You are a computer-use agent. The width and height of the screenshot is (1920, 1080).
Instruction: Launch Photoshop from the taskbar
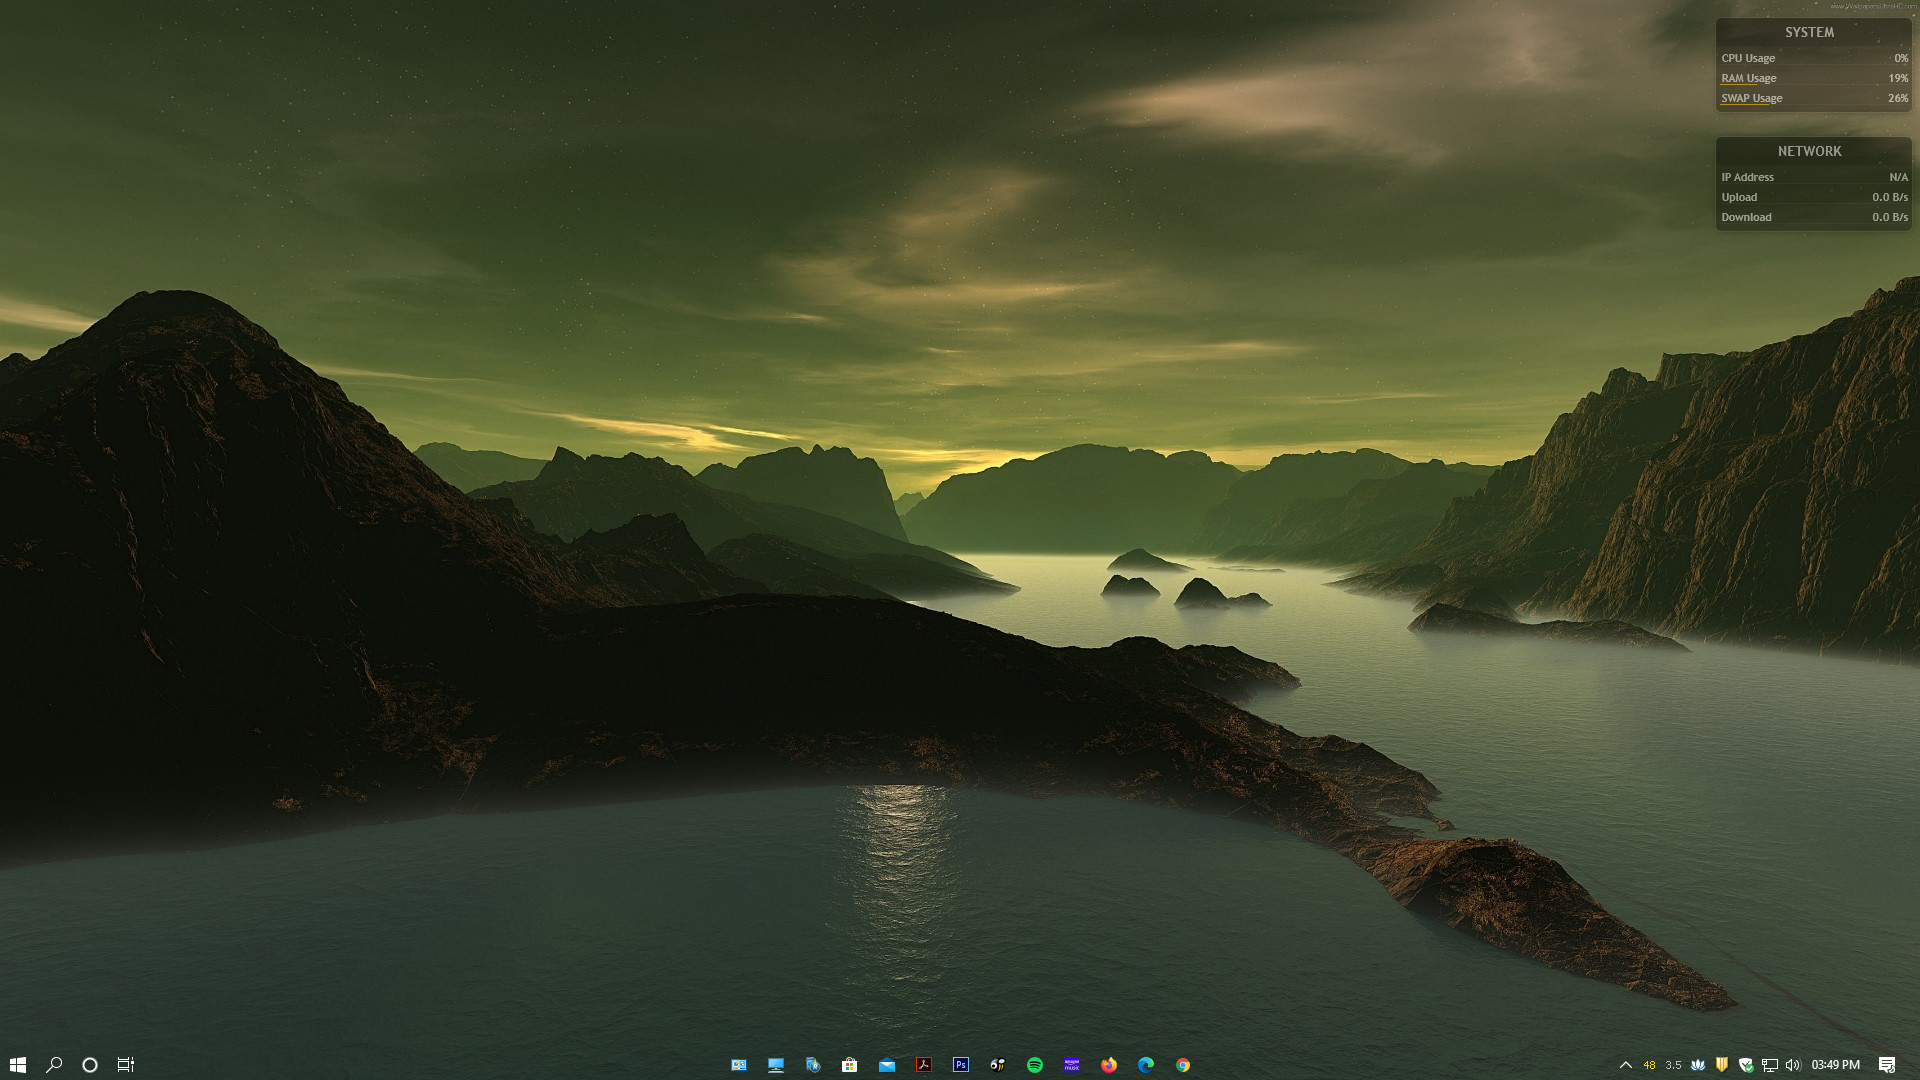[x=961, y=1065]
